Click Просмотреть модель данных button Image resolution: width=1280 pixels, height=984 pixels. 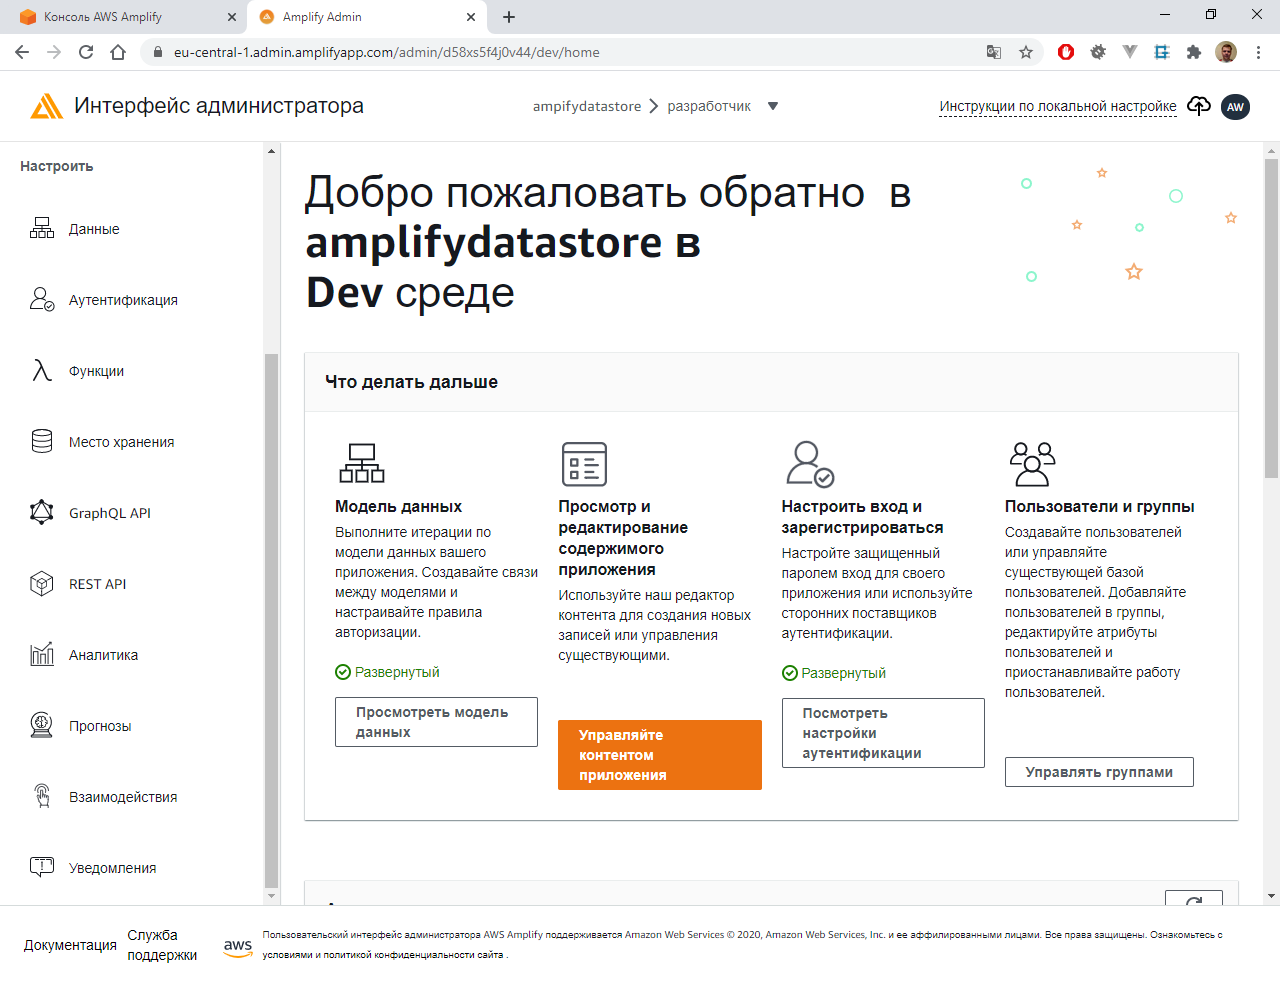pyautogui.click(x=436, y=722)
